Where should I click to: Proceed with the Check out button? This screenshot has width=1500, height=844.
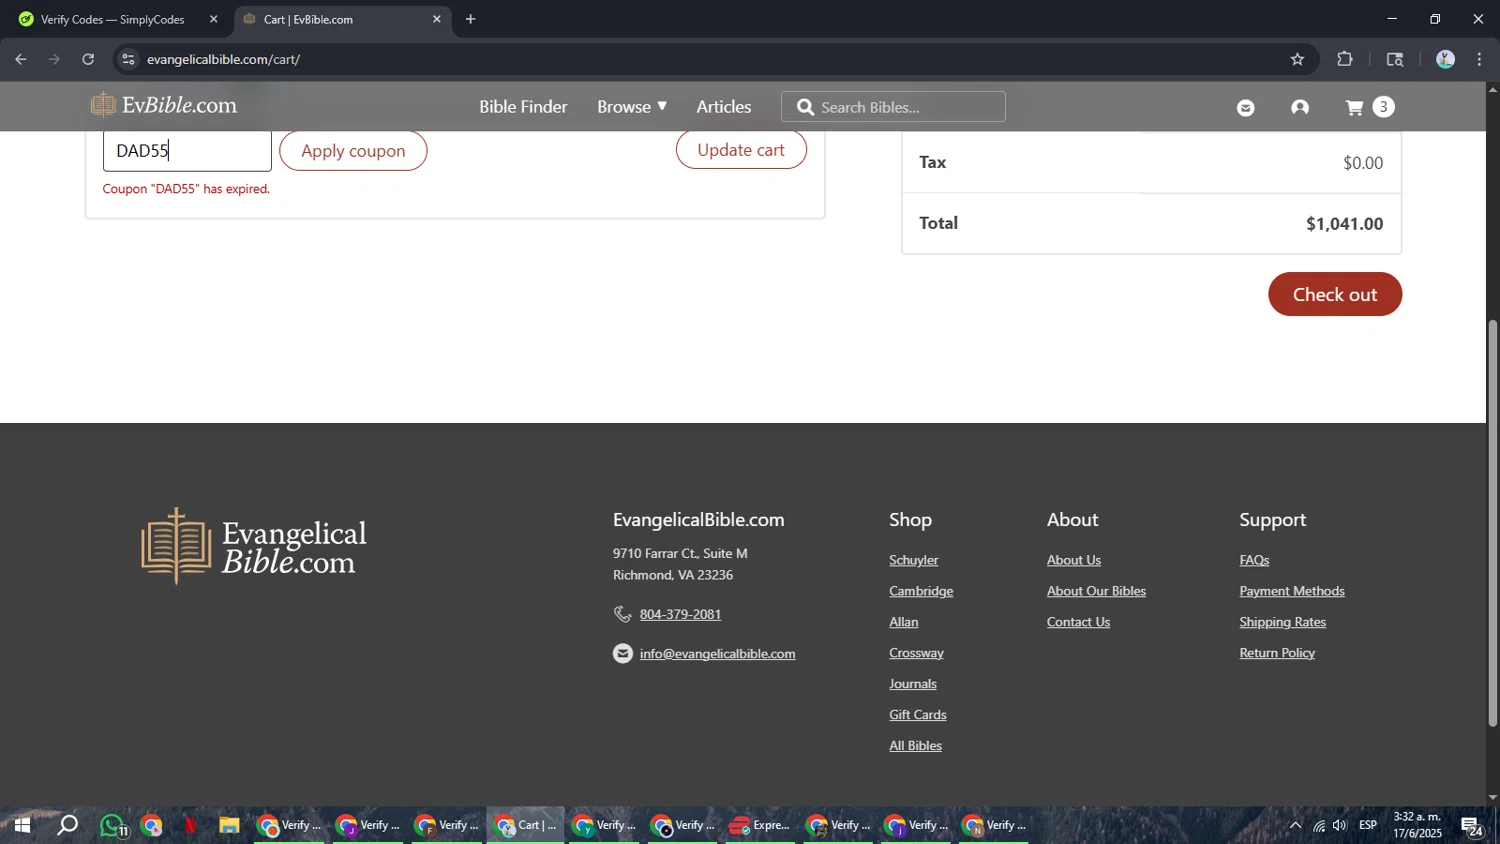pyautogui.click(x=1335, y=294)
